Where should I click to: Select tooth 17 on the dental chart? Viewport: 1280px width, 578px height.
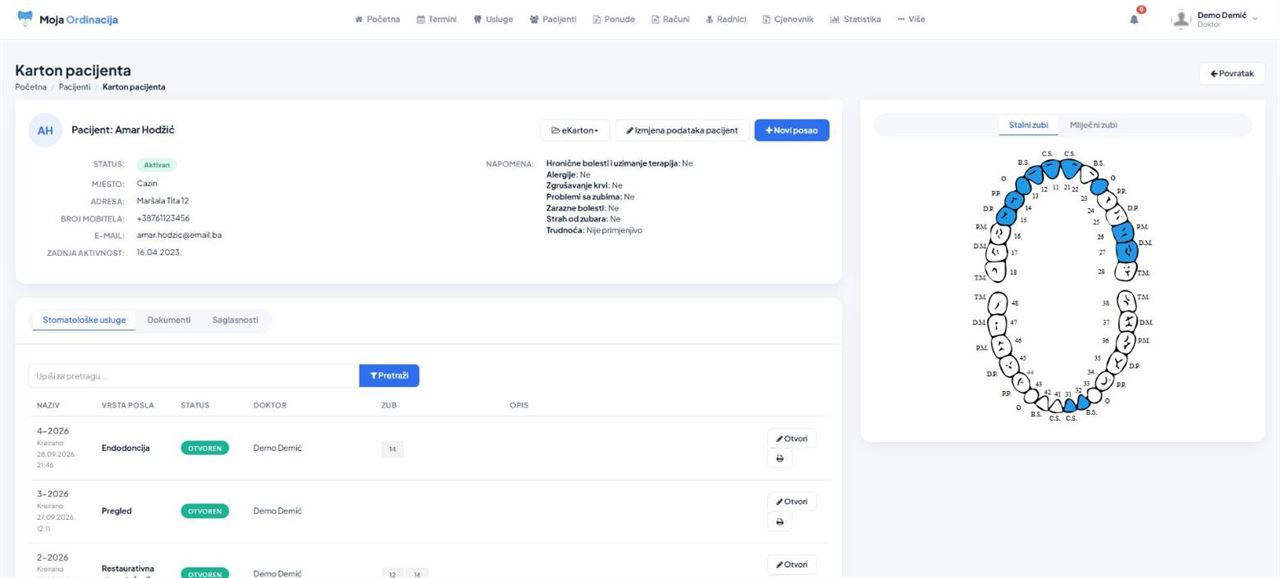(996, 251)
